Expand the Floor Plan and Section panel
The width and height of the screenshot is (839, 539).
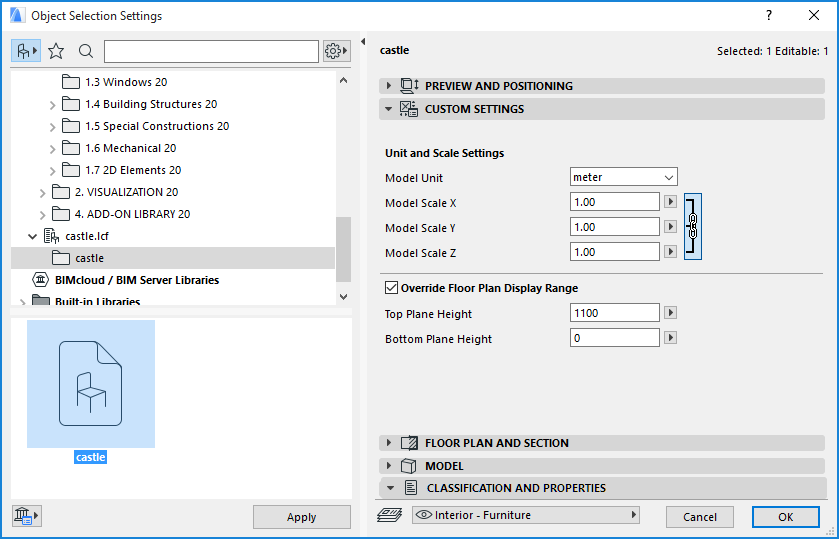click(x=388, y=443)
